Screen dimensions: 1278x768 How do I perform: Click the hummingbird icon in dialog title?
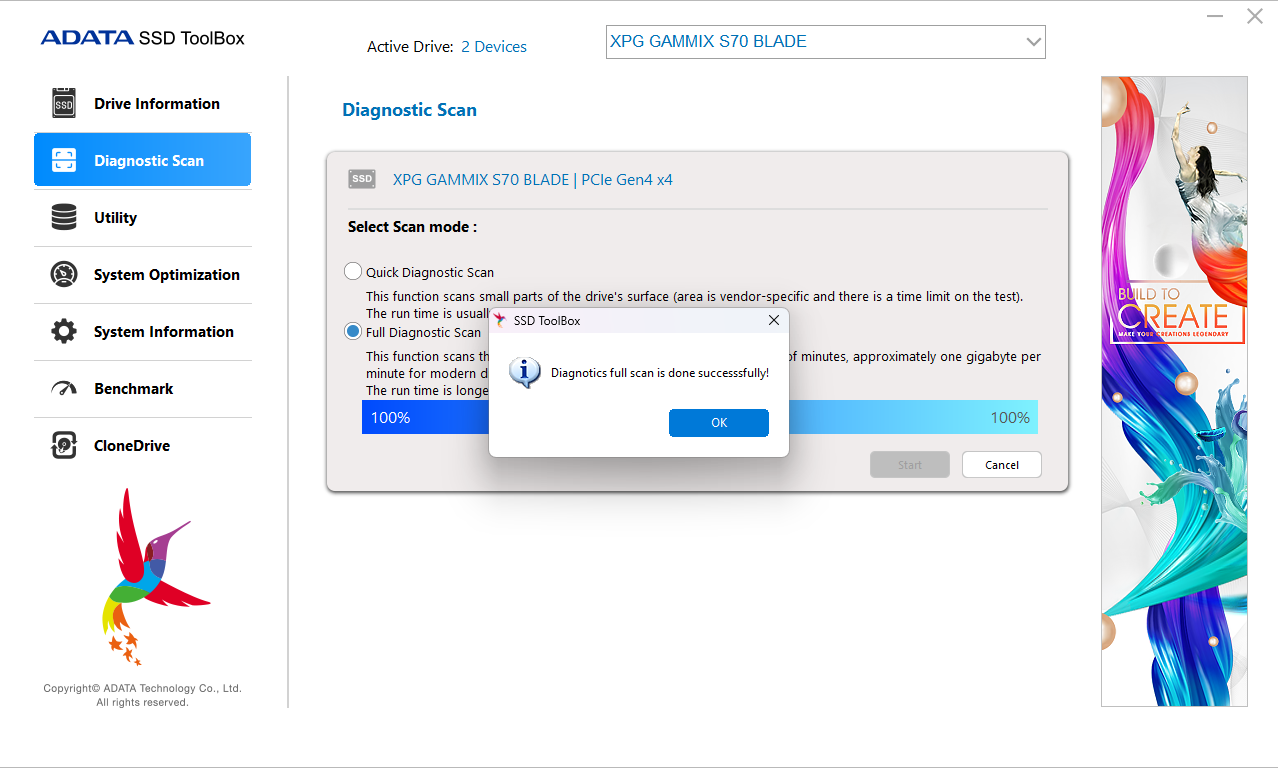click(500, 320)
